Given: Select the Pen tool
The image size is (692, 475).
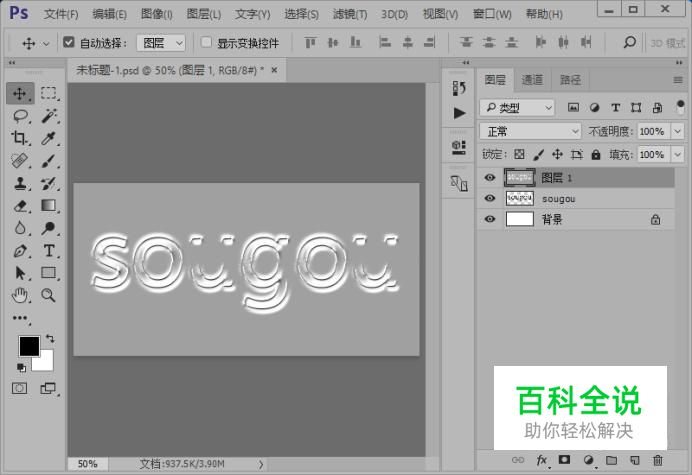Looking at the screenshot, I should (x=20, y=250).
